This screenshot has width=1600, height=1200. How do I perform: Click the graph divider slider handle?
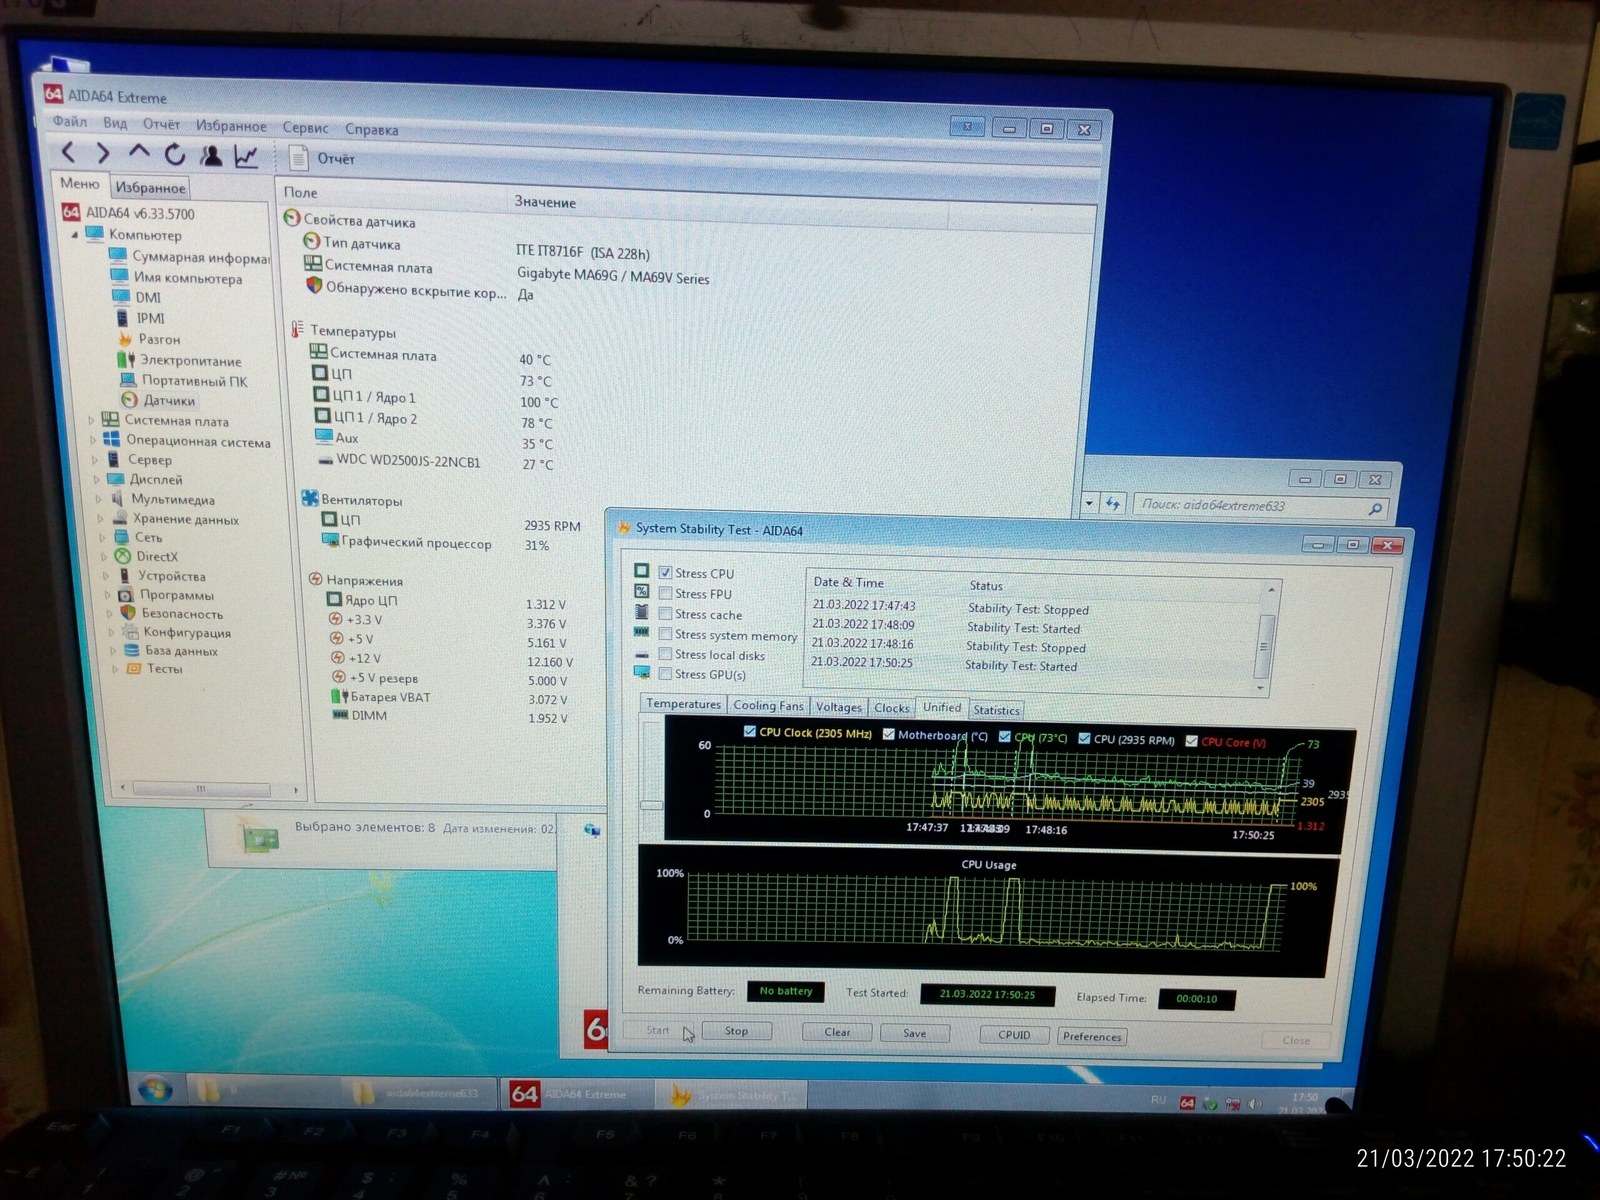pyautogui.click(x=651, y=805)
